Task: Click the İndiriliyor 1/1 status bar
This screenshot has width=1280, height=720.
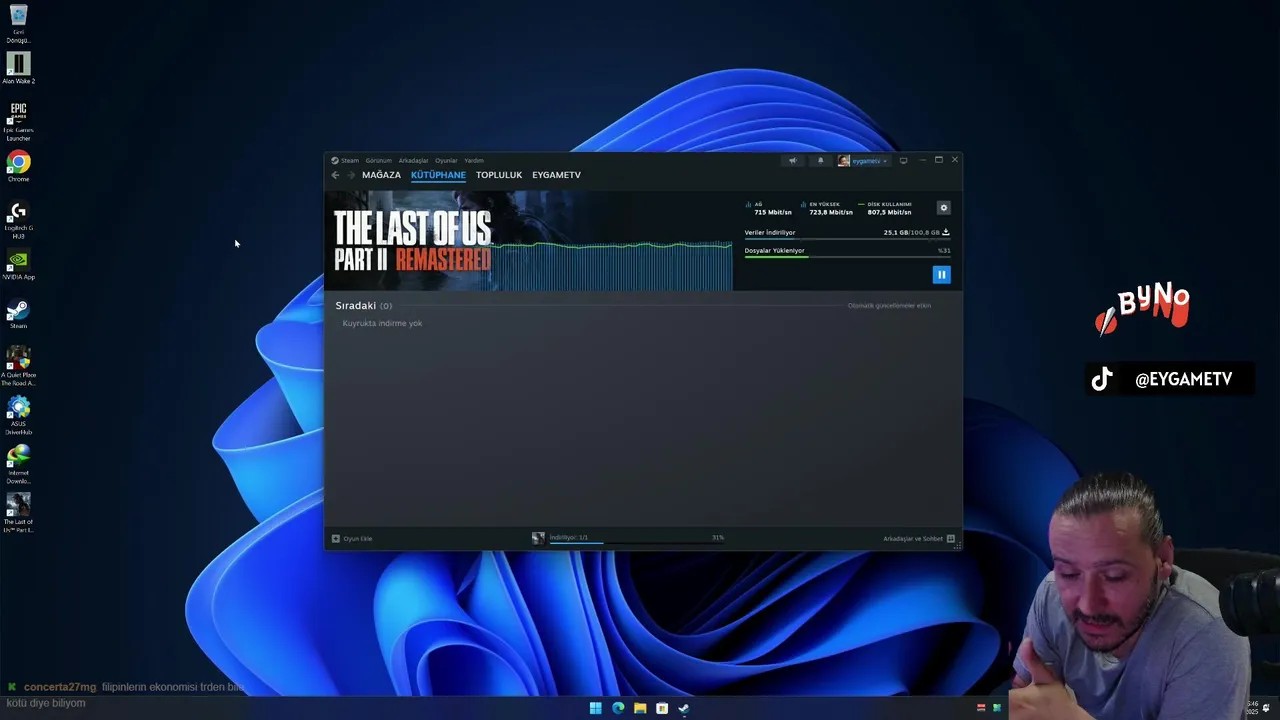Action: [636, 539]
